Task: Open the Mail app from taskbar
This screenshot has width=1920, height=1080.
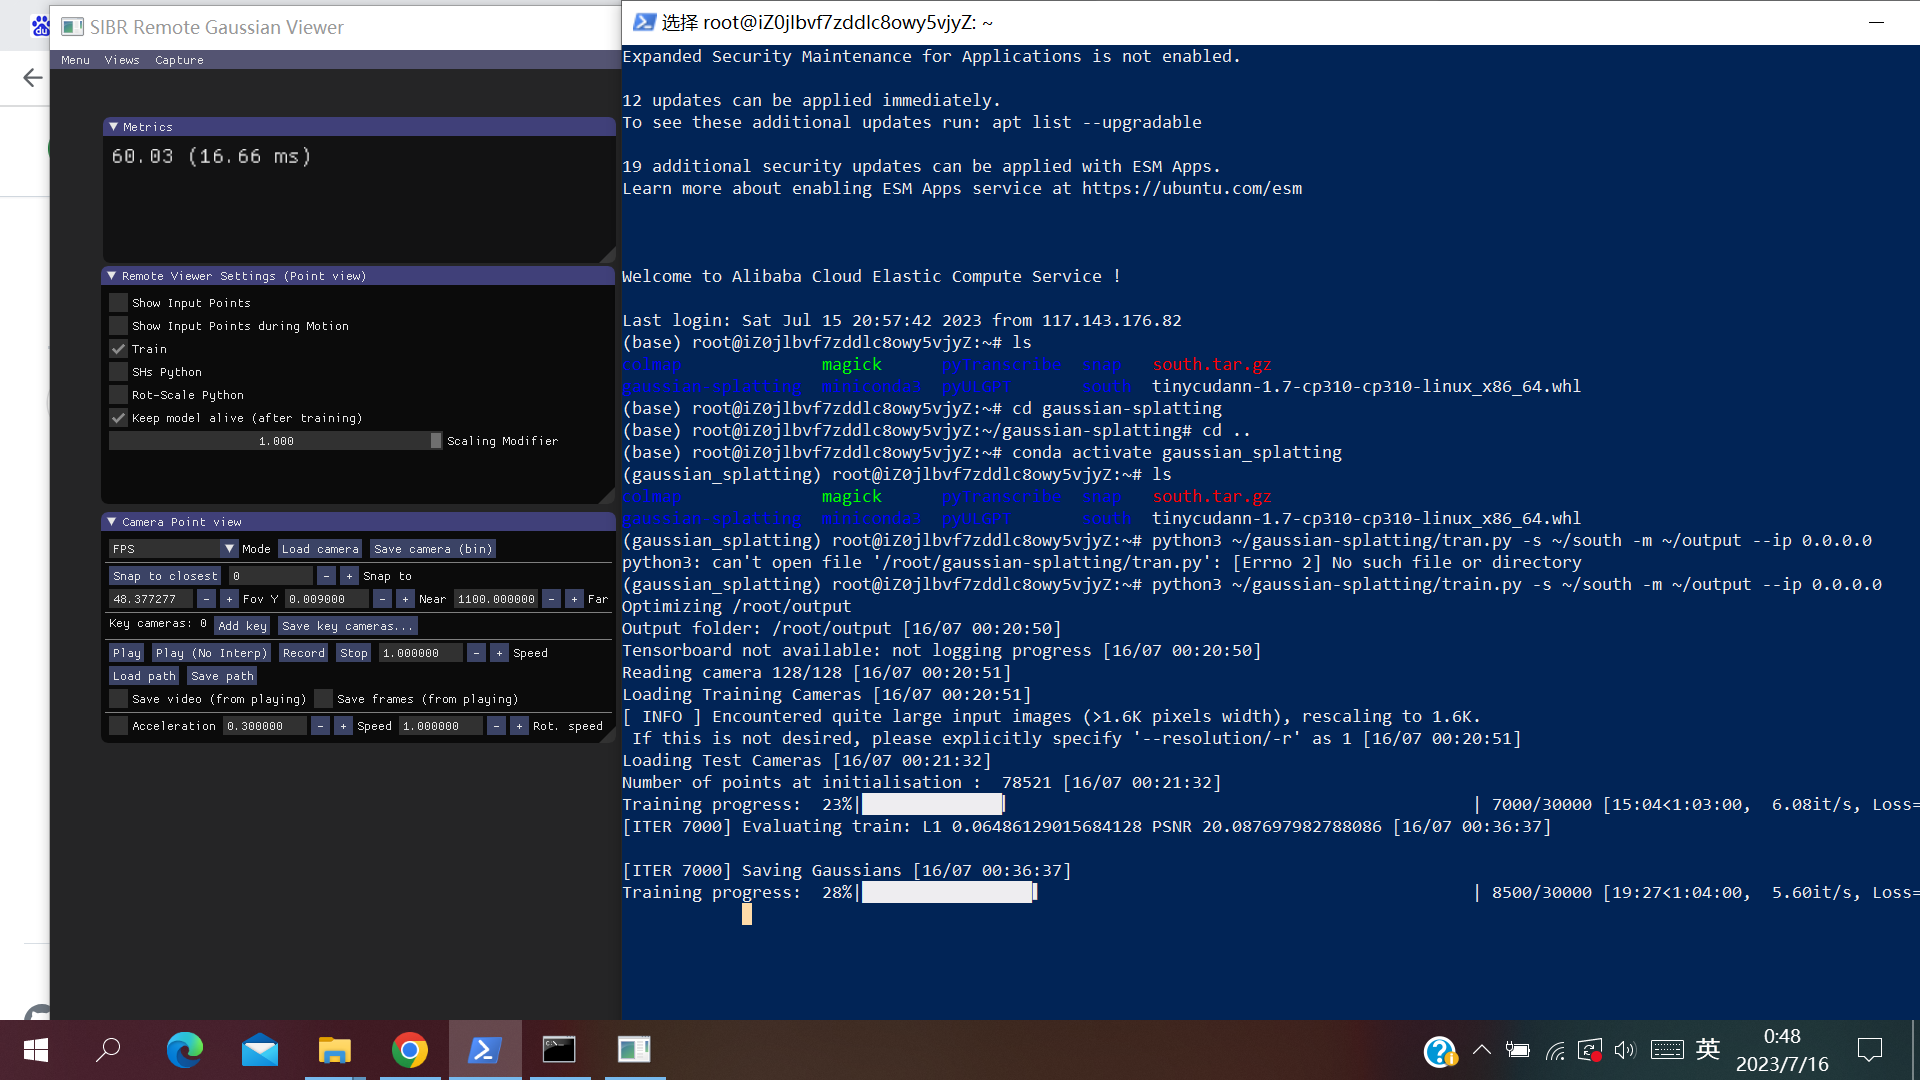Action: [259, 1050]
